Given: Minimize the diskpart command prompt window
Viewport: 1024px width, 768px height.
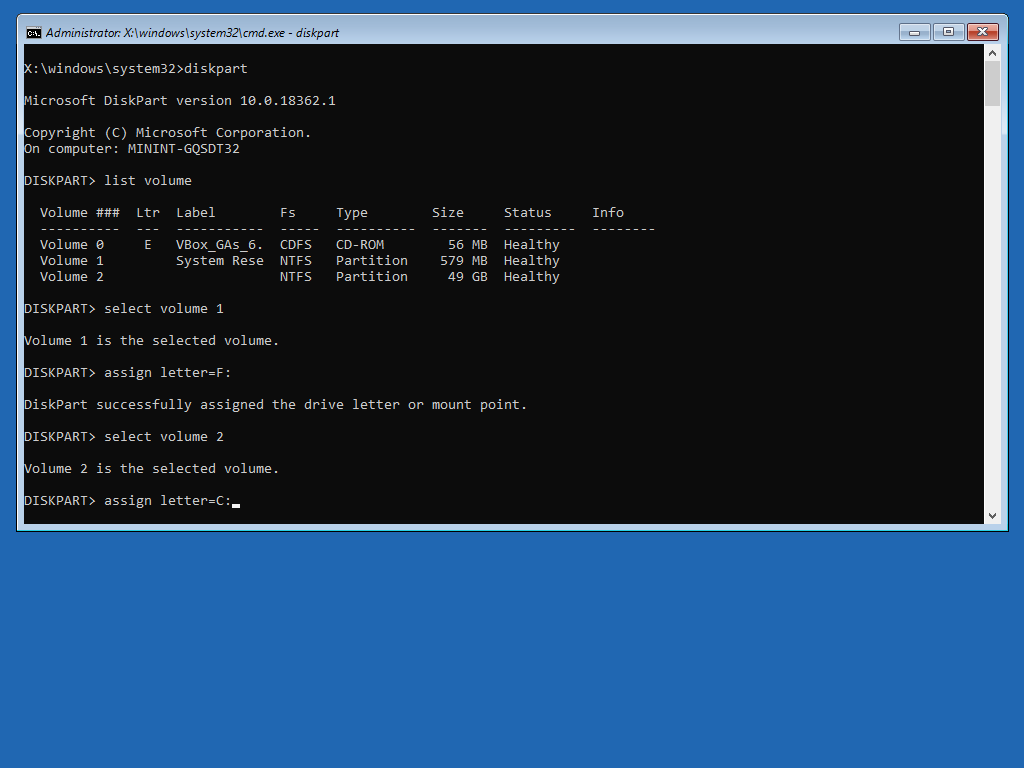Looking at the screenshot, I should click(x=914, y=32).
